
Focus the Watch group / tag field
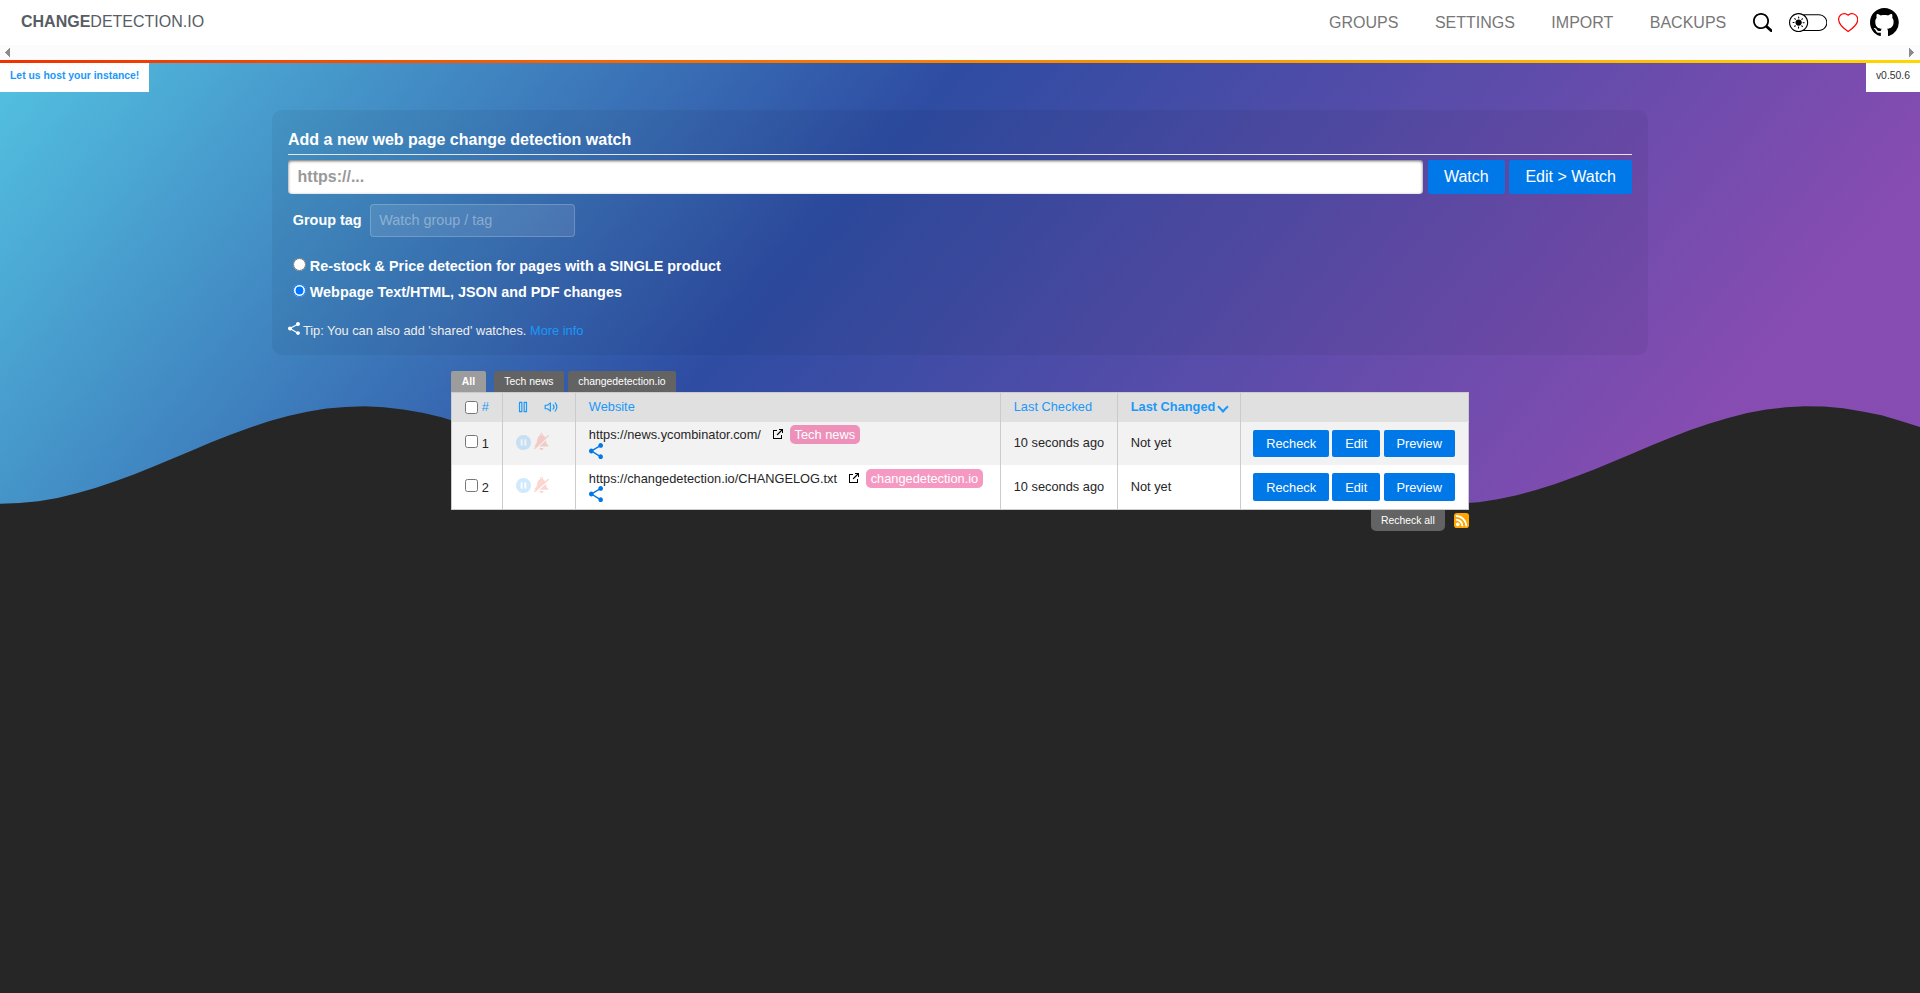coord(472,220)
